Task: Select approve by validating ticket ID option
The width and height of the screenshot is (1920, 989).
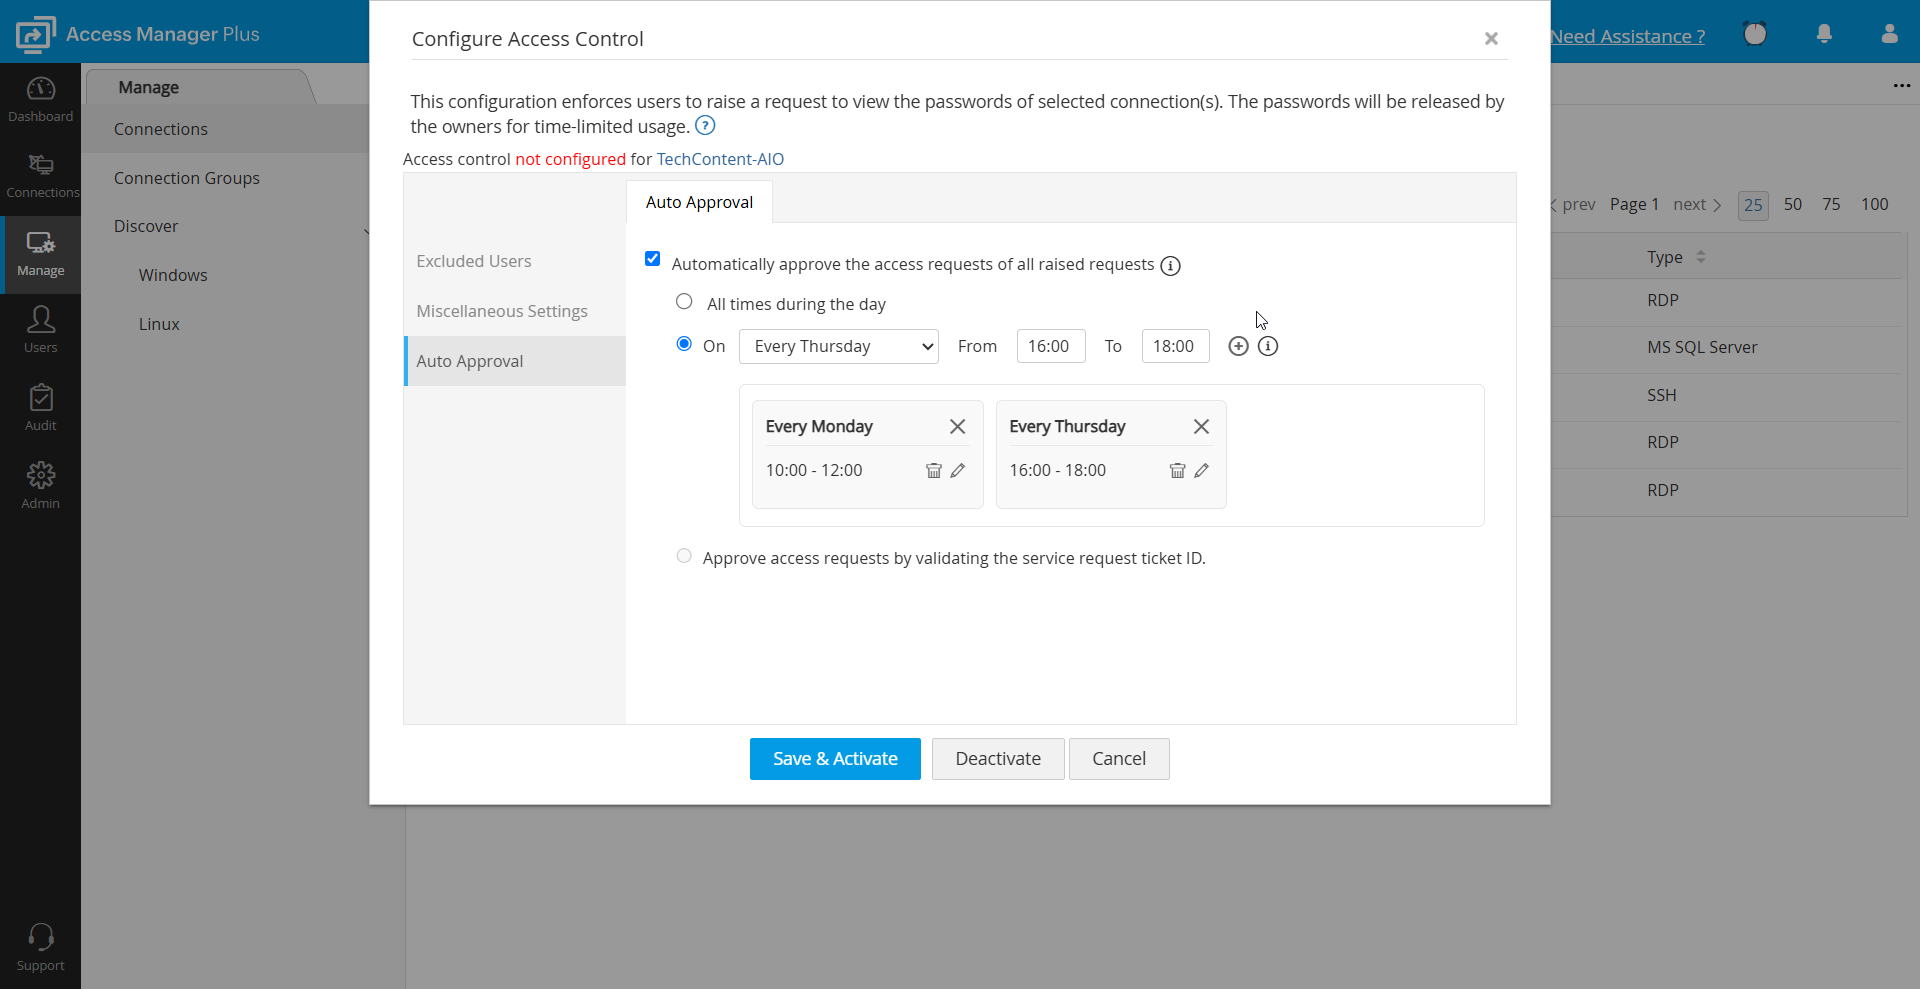Action: coord(684,556)
